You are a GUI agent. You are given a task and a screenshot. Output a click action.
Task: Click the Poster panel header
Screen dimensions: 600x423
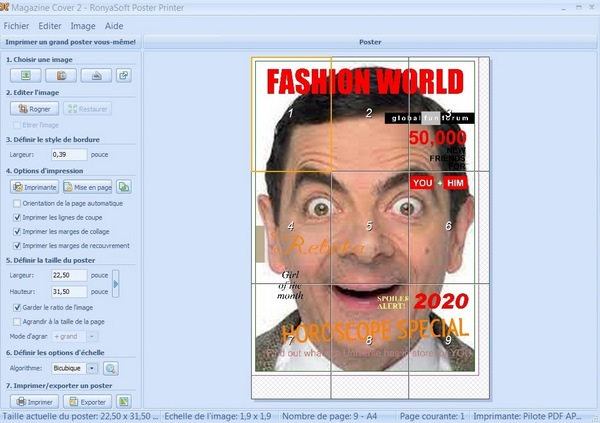(x=370, y=42)
